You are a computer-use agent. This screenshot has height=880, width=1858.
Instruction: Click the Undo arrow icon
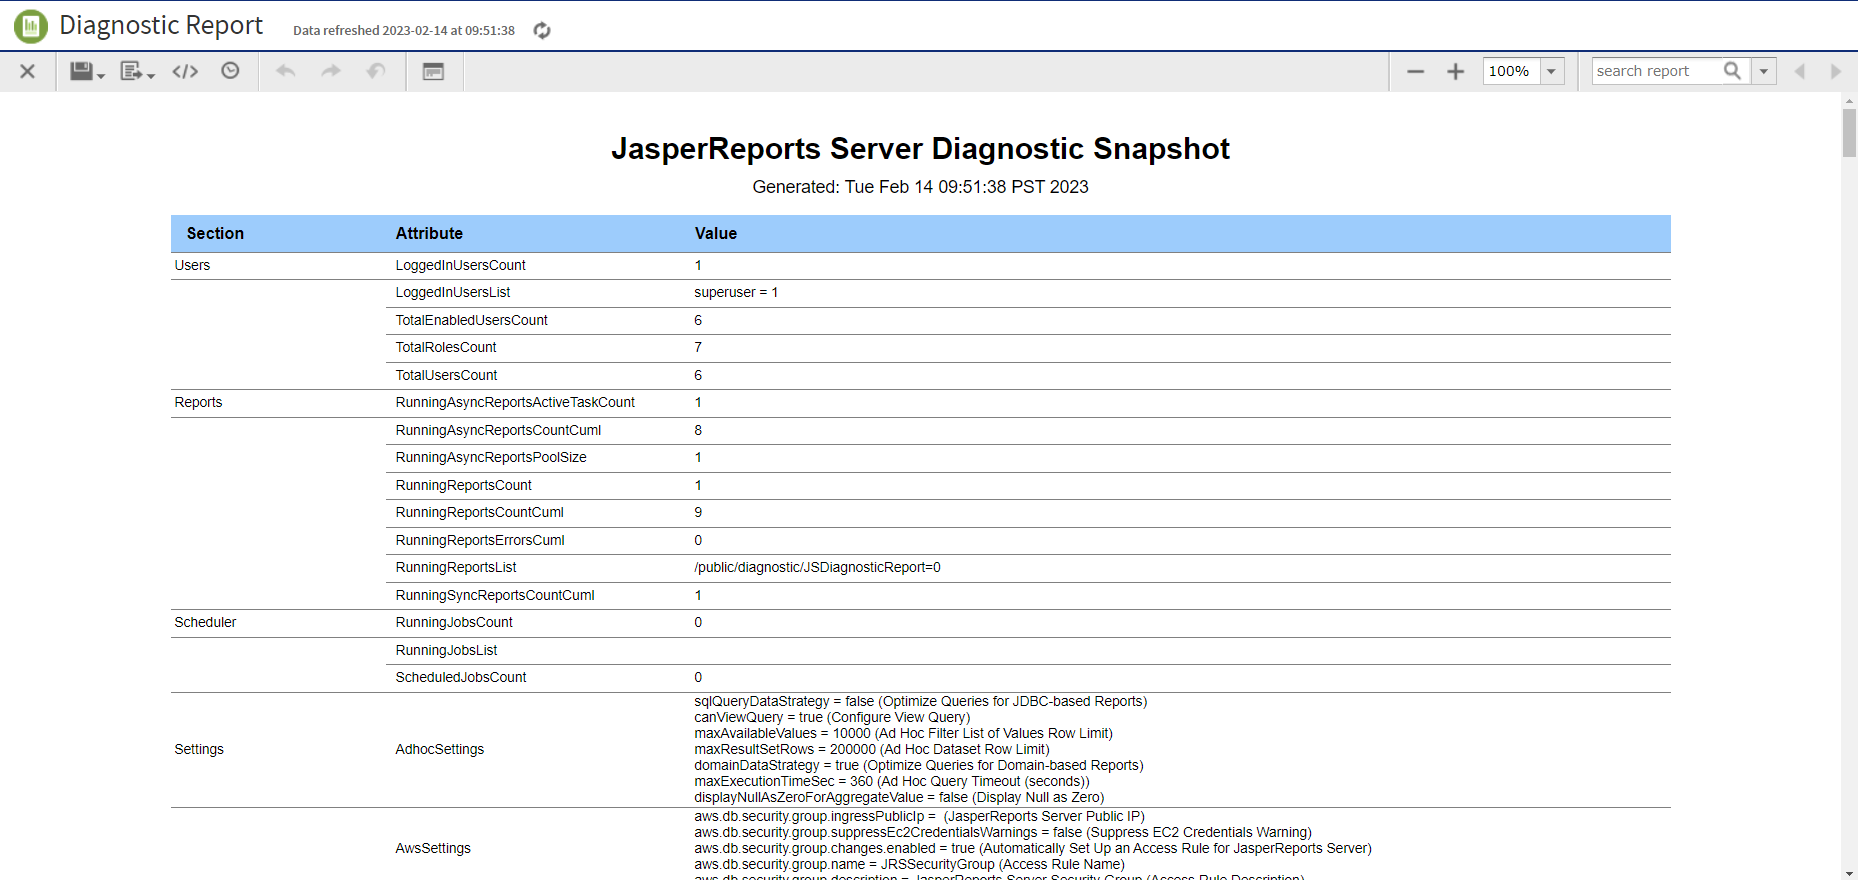285,71
